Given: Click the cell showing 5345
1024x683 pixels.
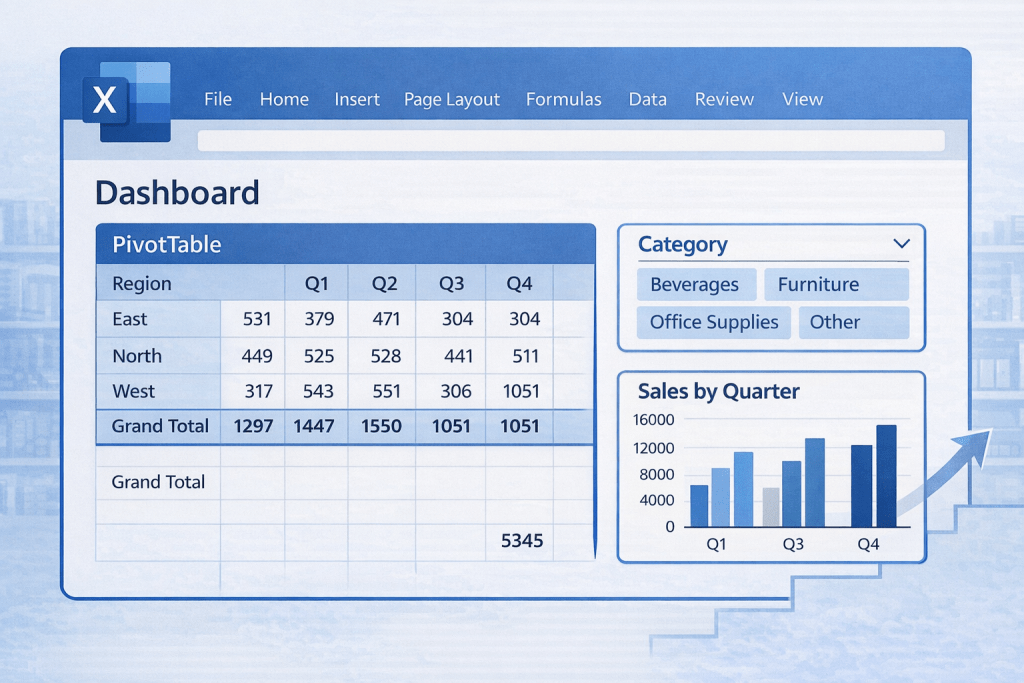Looking at the screenshot, I should coord(521,540).
